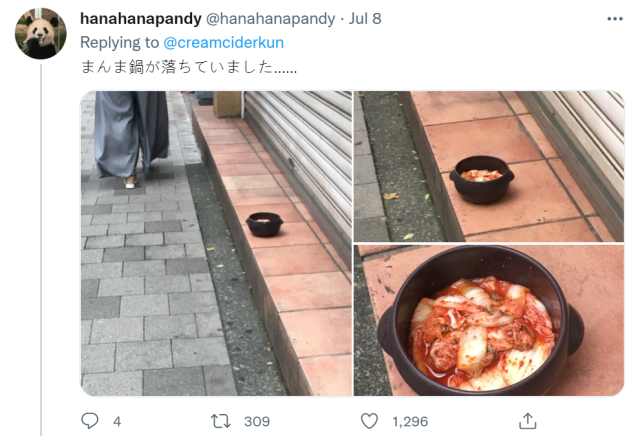Like the tweet with the heart icon
The image size is (640, 436).
pyautogui.click(x=369, y=421)
